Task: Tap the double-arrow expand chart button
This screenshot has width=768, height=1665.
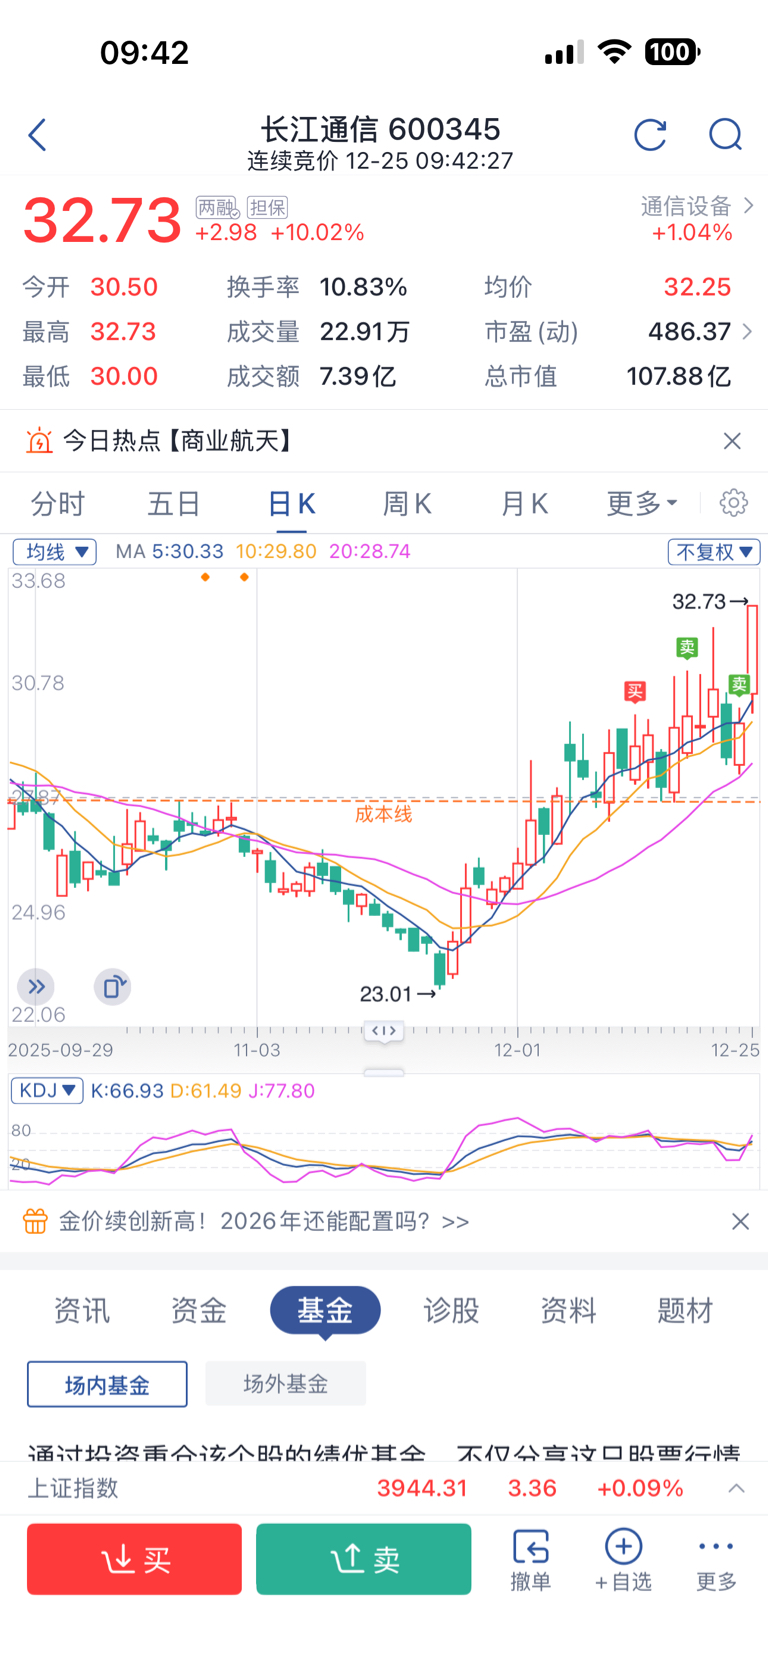Action: click(x=36, y=987)
